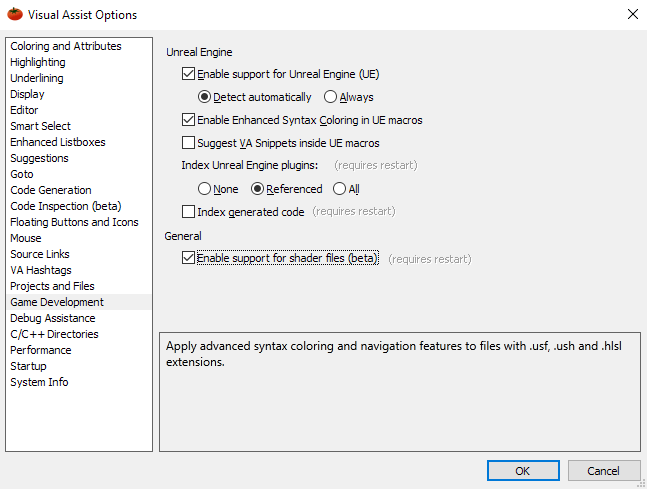The width and height of the screenshot is (647, 489).
Task: Choose All for plugin indexing
Action: [x=339, y=189]
